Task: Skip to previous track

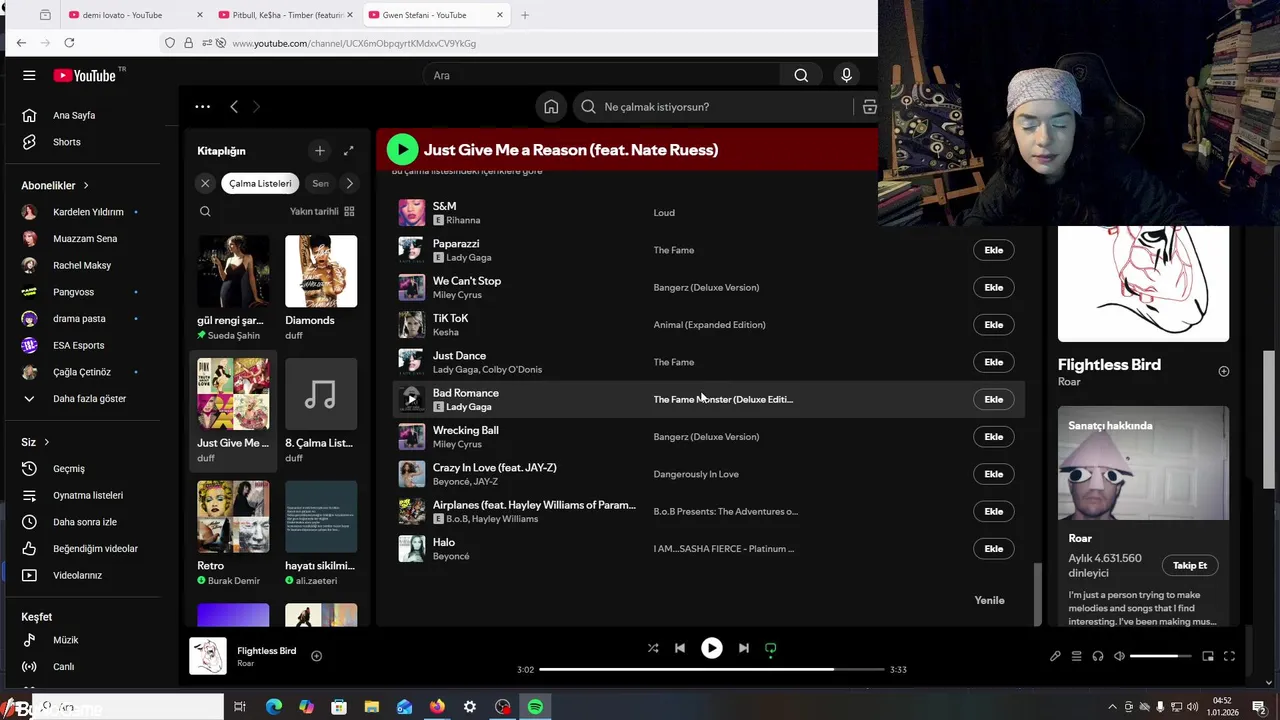Action: point(680,648)
